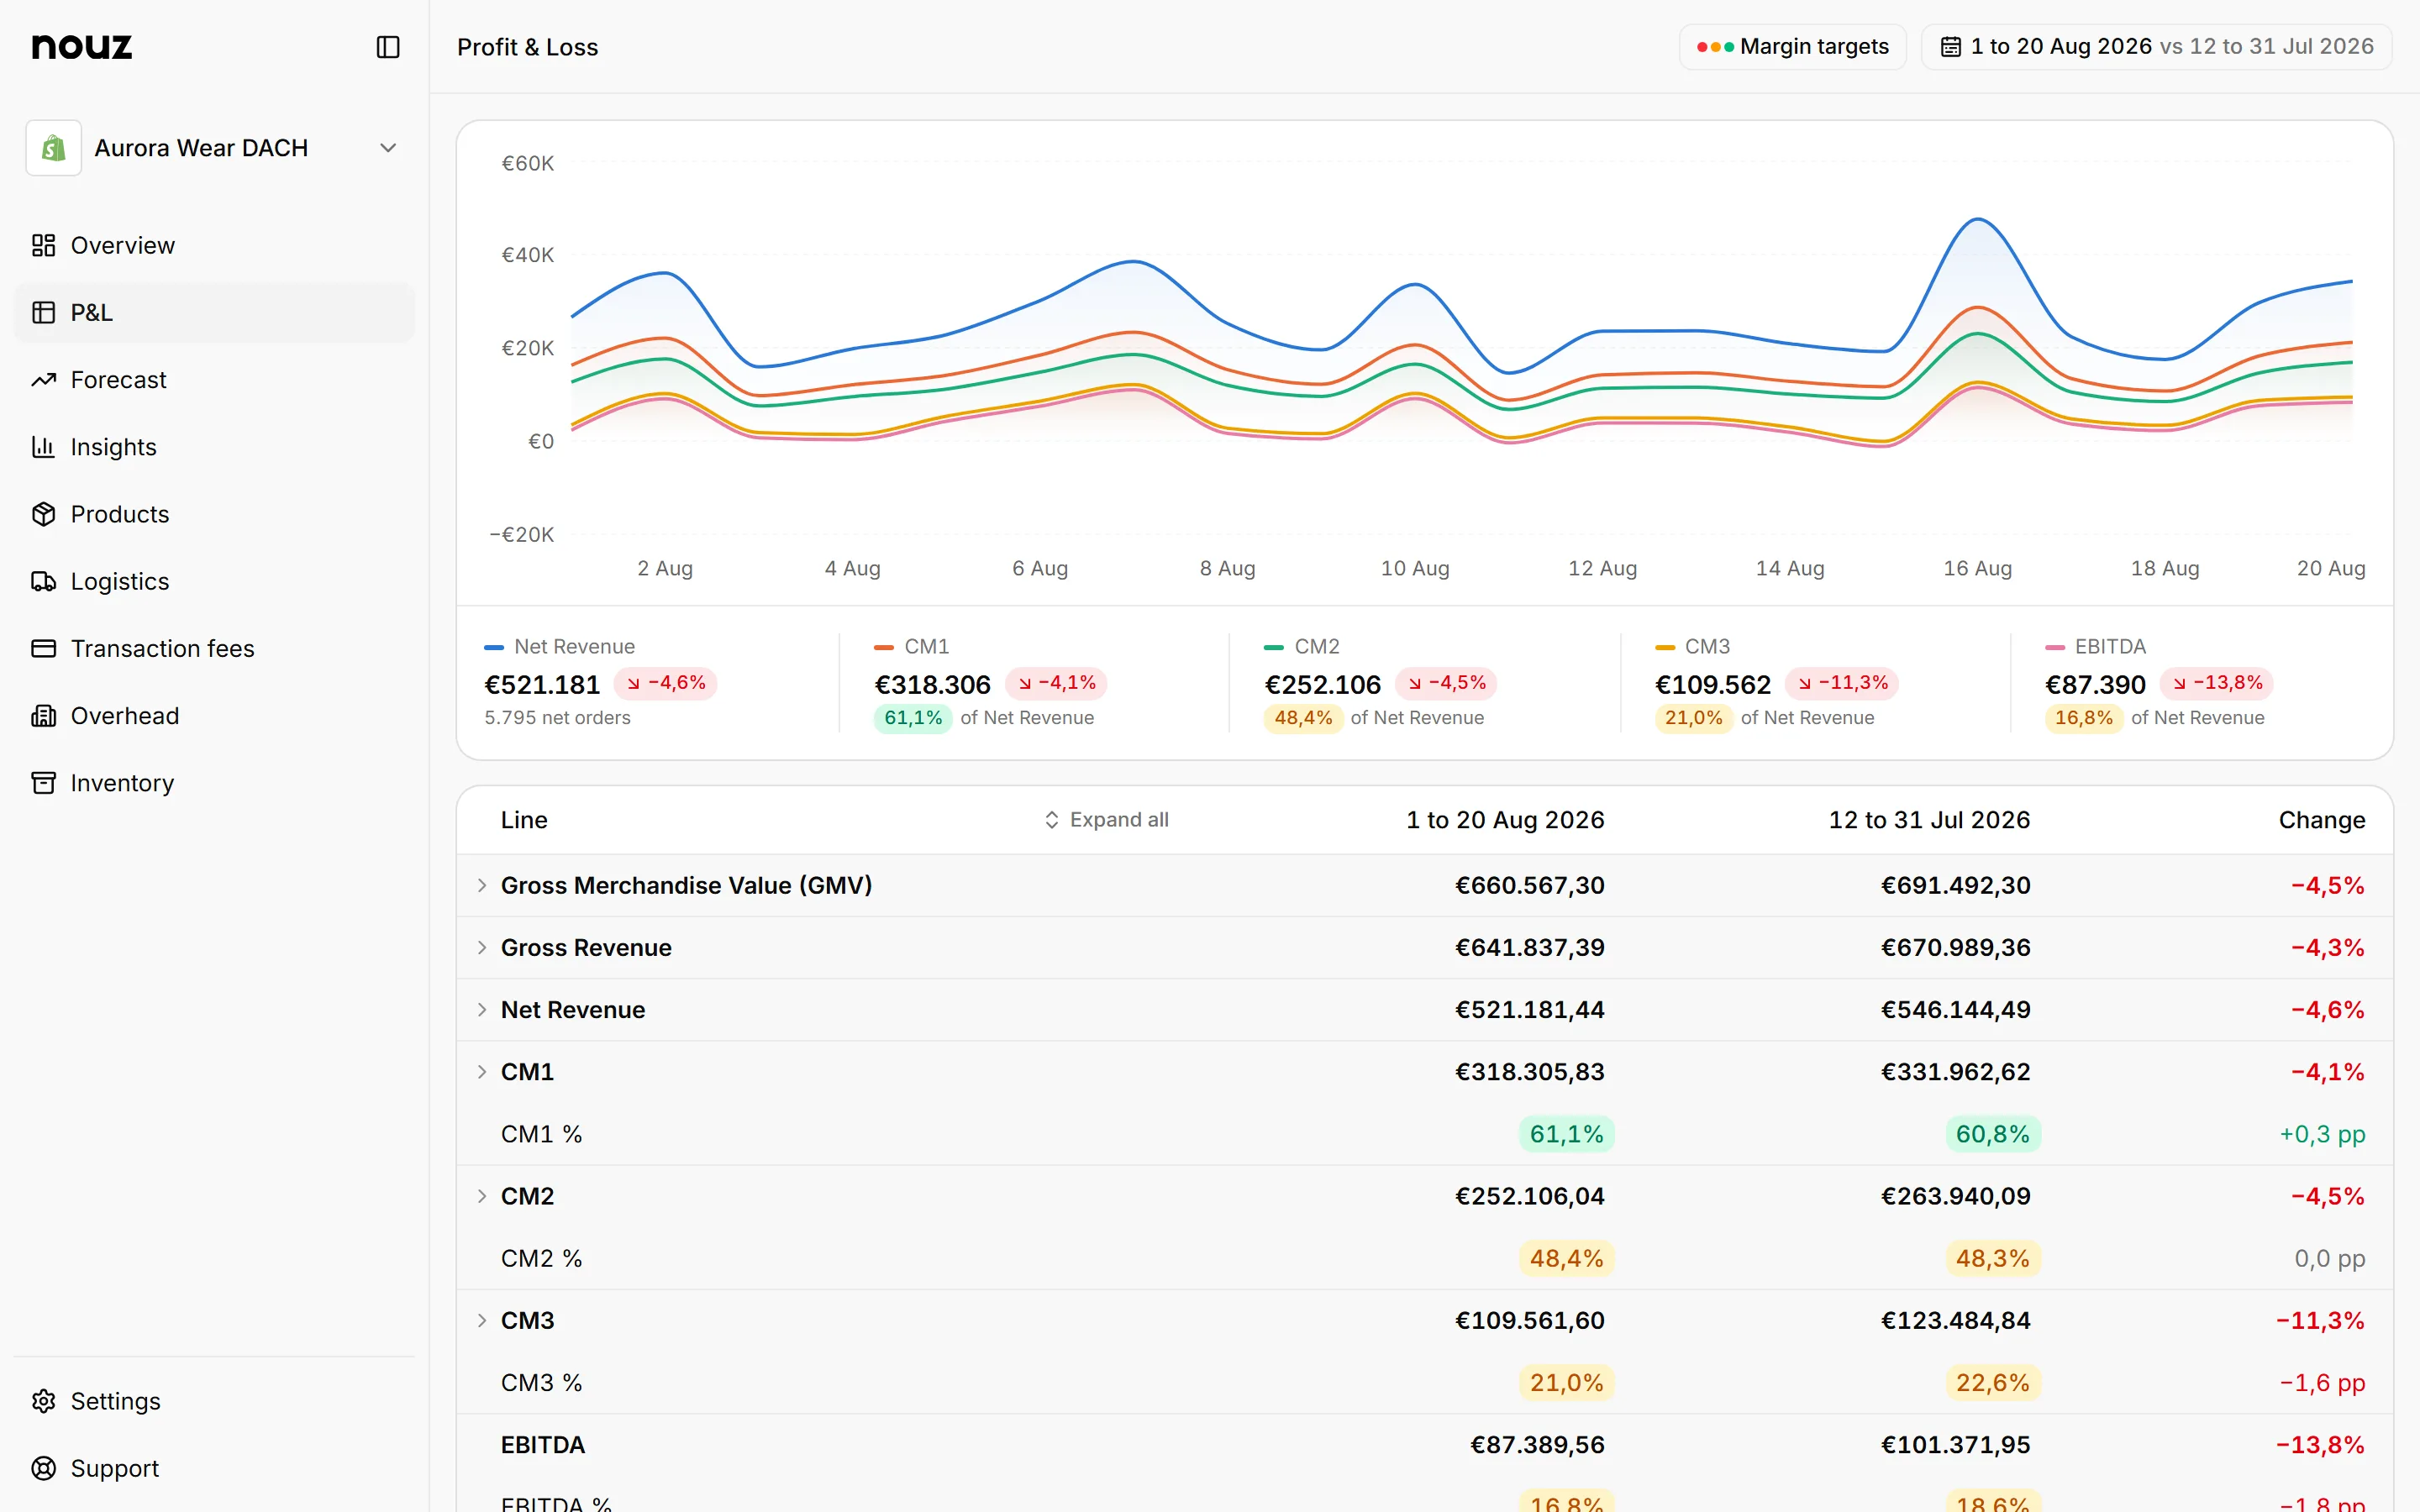
Task: Click the calendar icon in date range
Action: click(1950, 47)
